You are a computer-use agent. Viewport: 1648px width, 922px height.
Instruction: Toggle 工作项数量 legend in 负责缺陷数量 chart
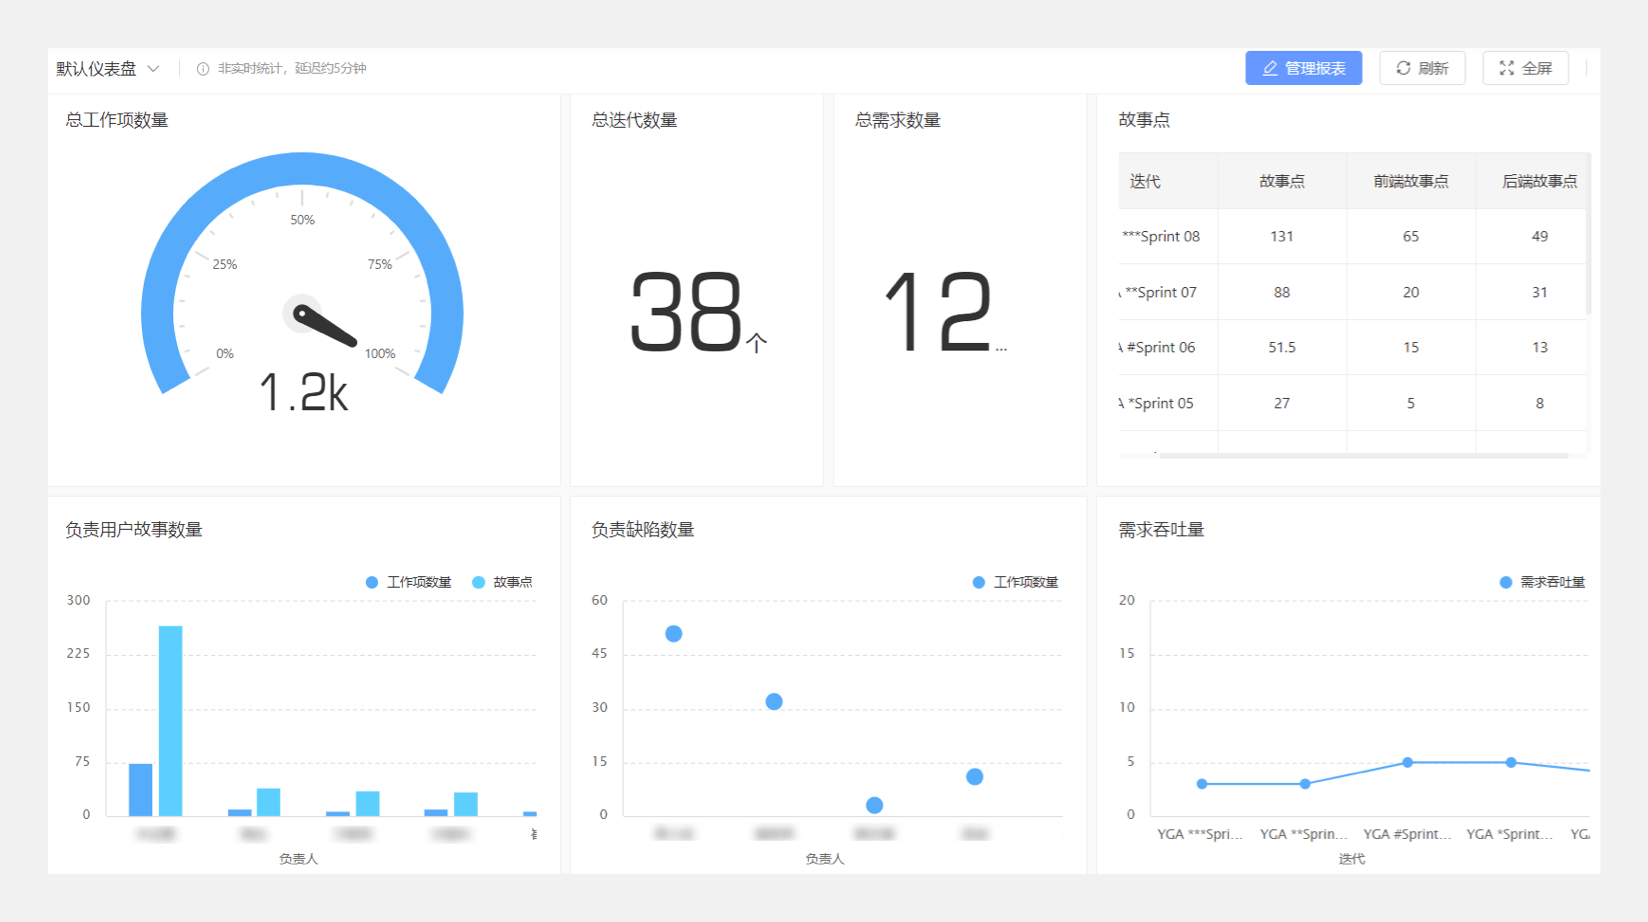[x=1016, y=582]
